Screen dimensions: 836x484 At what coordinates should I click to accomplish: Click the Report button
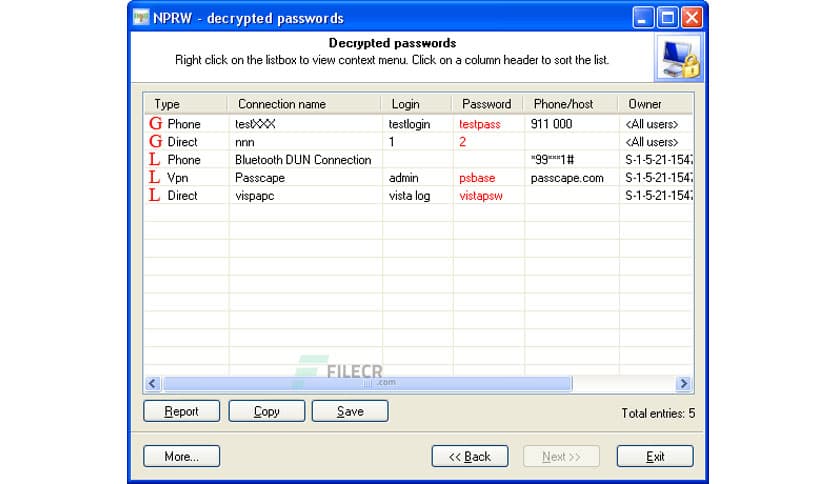[x=181, y=412]
